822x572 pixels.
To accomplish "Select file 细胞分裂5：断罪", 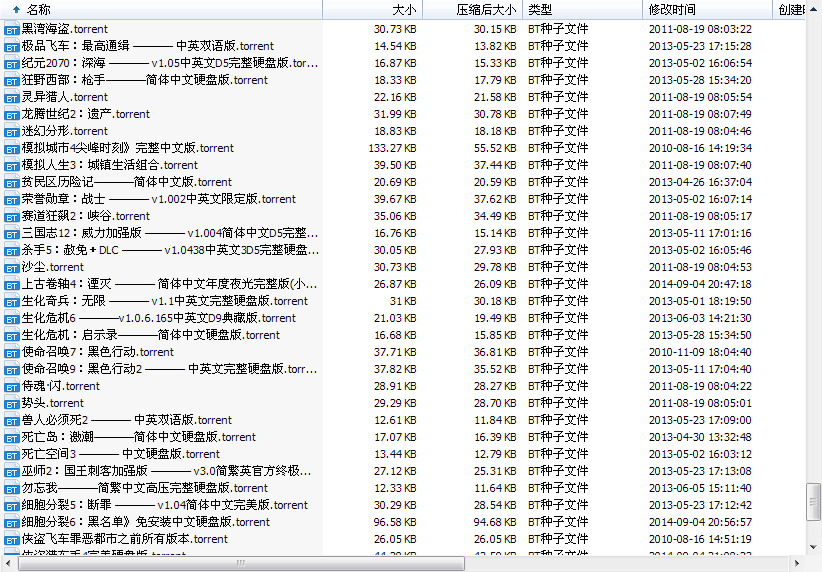I will coord(164,505).
